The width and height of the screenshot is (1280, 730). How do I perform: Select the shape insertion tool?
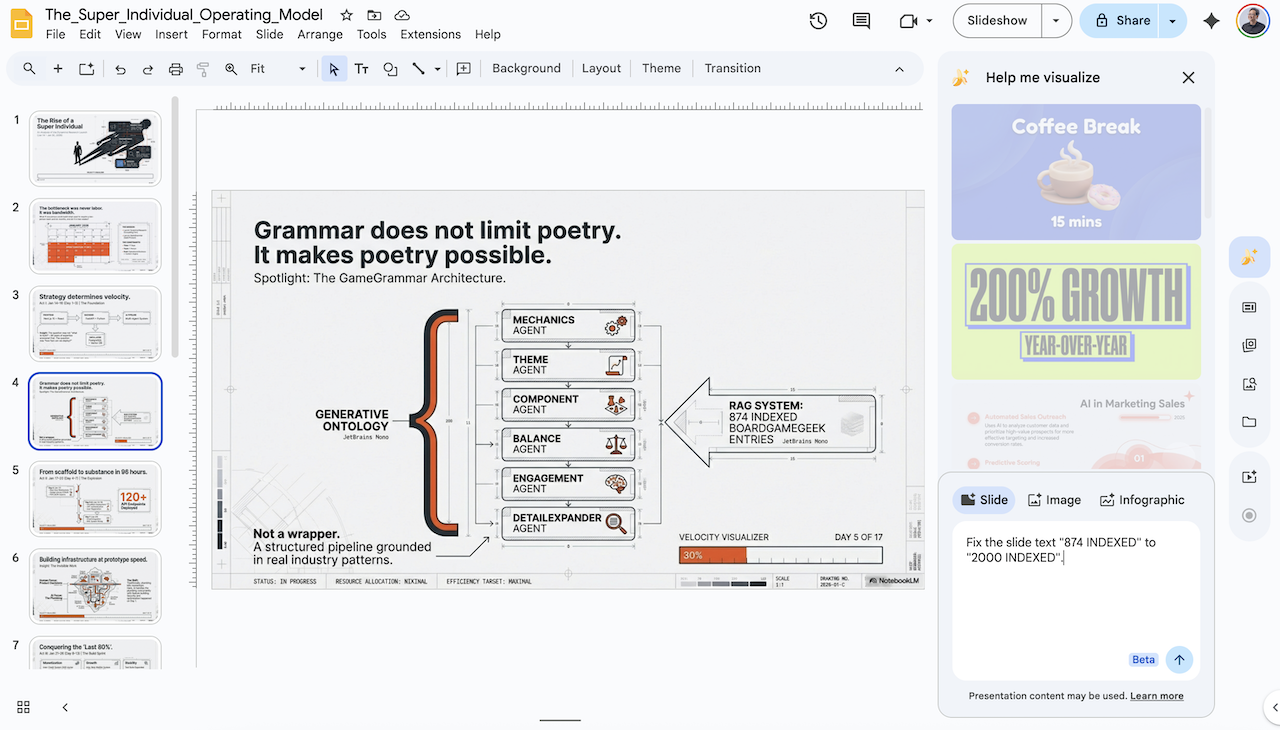click(390, 68)
